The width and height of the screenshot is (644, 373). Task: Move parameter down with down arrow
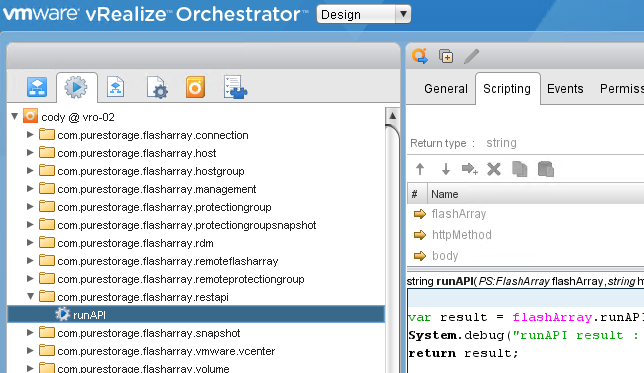446,169
